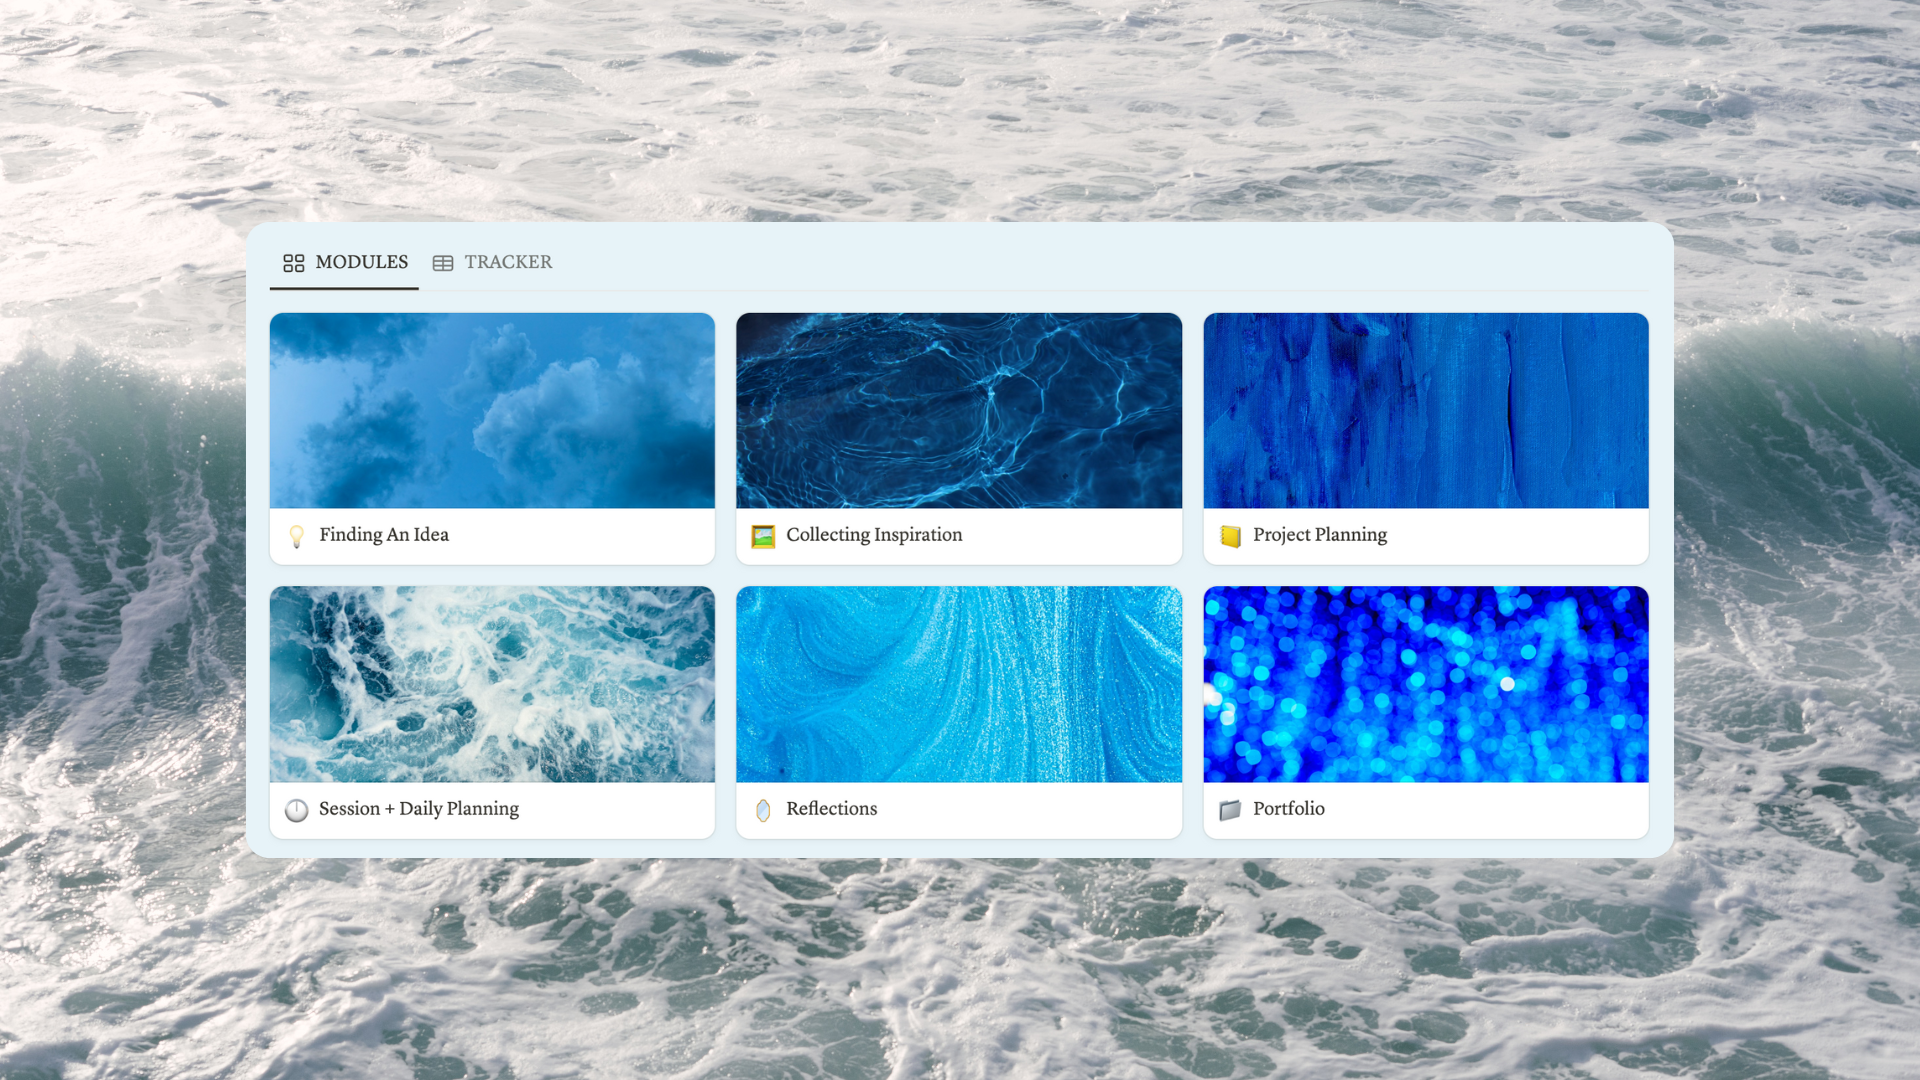
Task: Open the Finding An Idea page title
Action: point(384,535)
